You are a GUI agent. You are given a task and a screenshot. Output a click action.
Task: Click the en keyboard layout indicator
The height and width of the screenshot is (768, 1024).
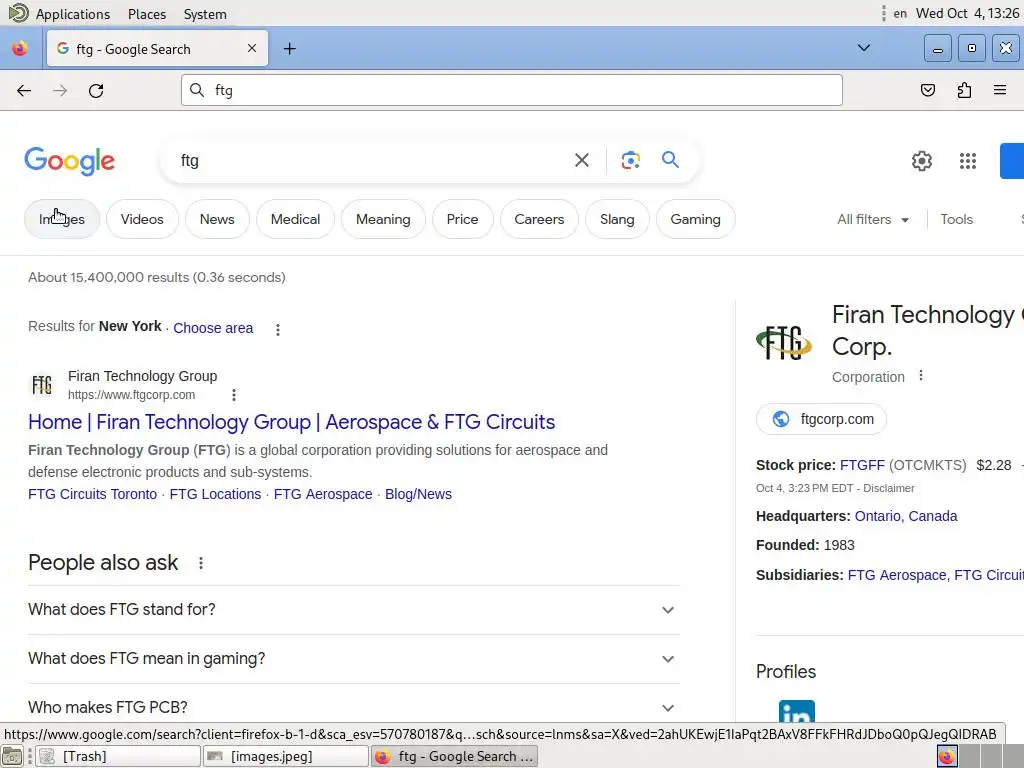900,13
